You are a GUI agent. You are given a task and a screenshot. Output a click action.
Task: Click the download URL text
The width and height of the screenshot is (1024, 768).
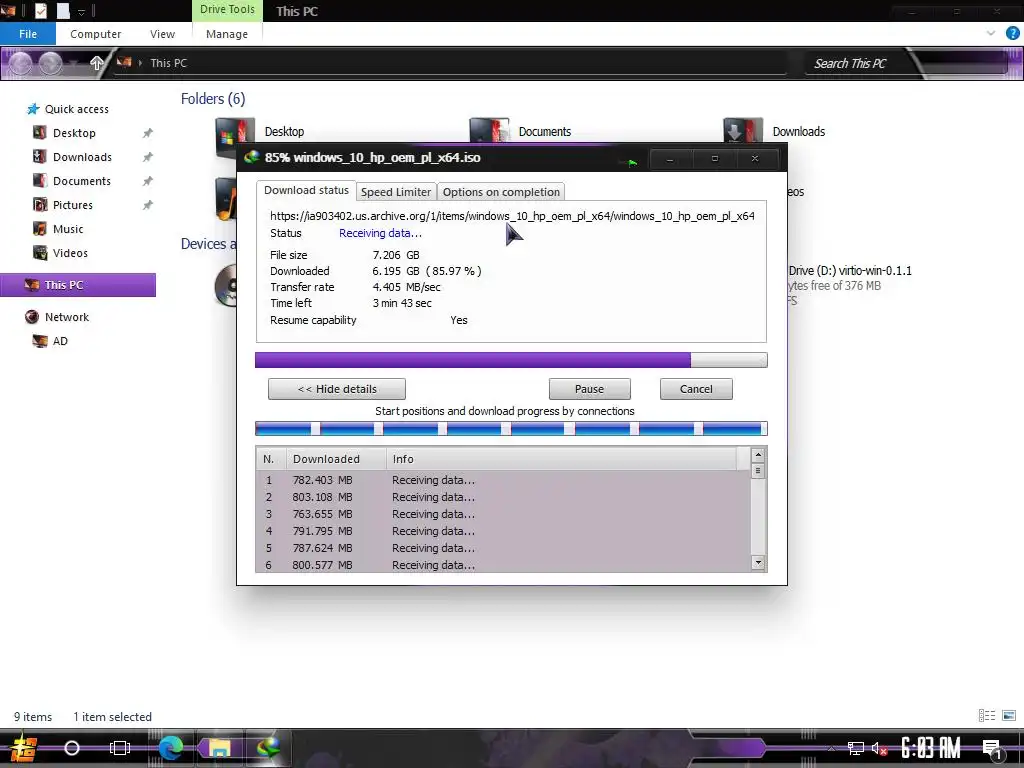[512, 216]
